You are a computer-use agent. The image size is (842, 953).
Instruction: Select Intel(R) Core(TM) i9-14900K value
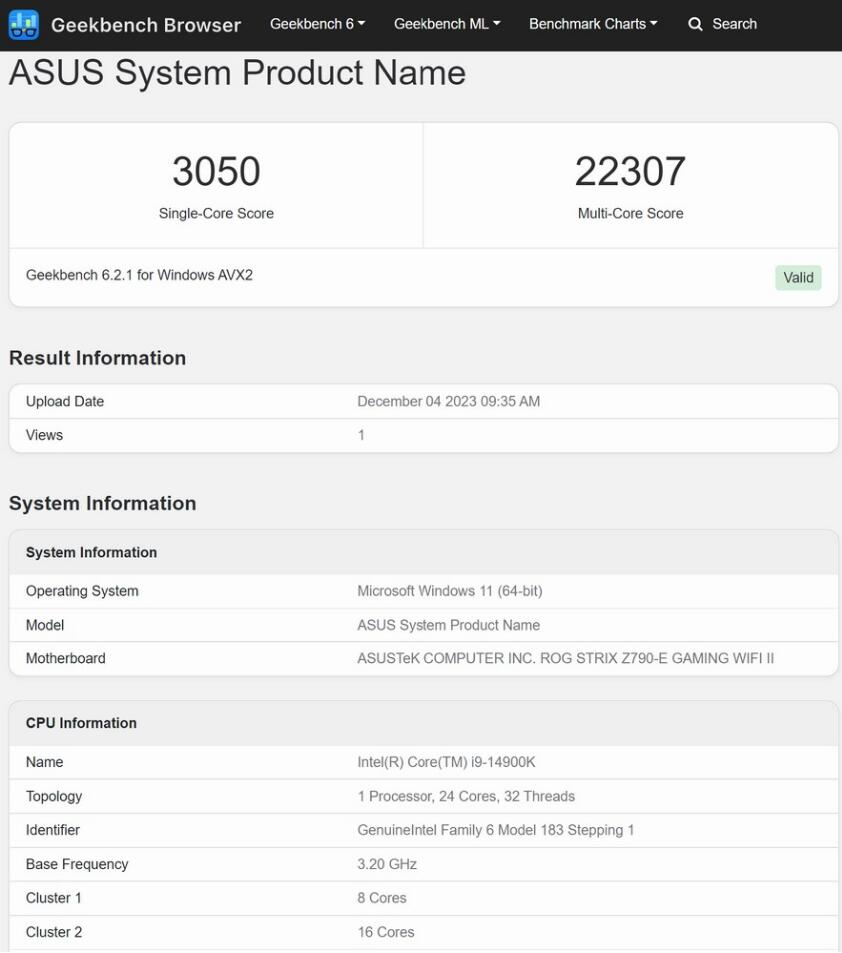pos(446,762)
